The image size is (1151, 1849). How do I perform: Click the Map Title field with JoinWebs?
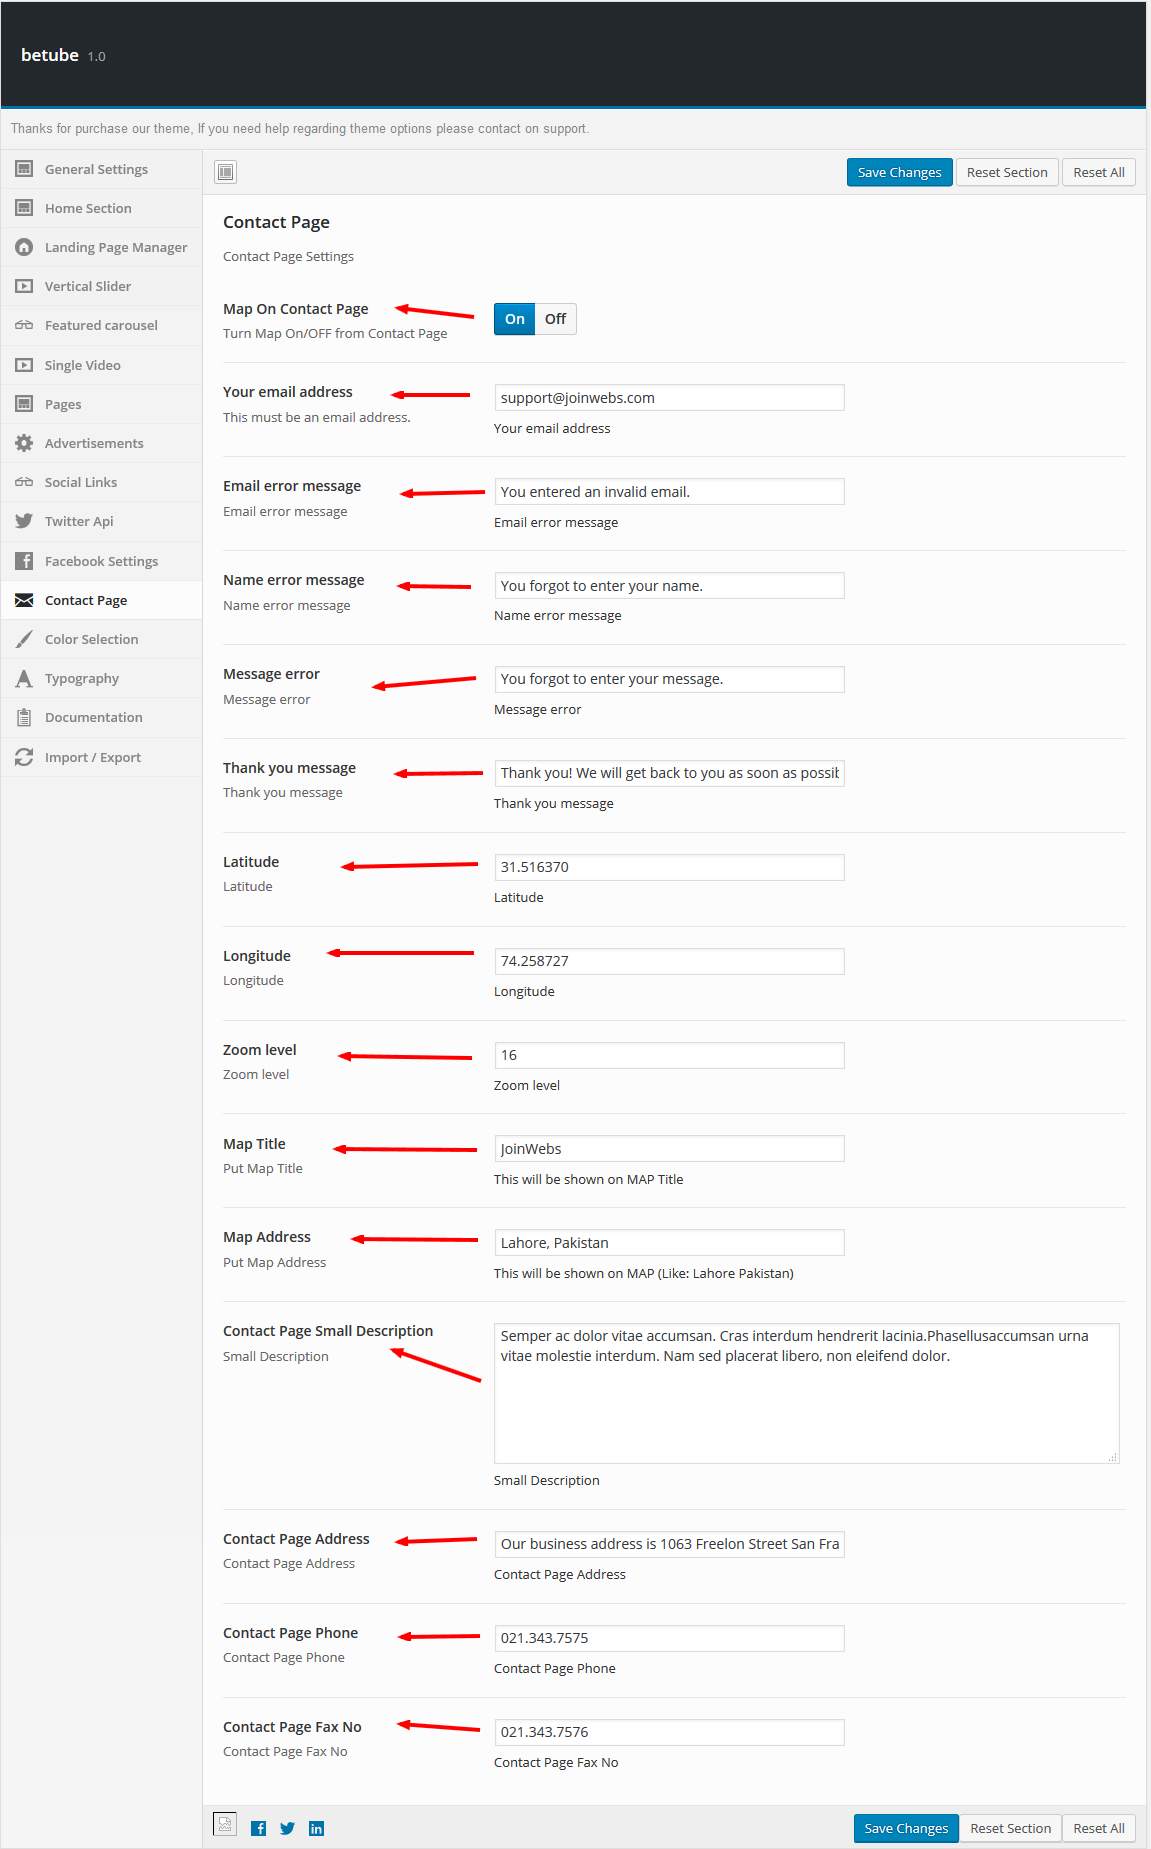[669, 1148]
